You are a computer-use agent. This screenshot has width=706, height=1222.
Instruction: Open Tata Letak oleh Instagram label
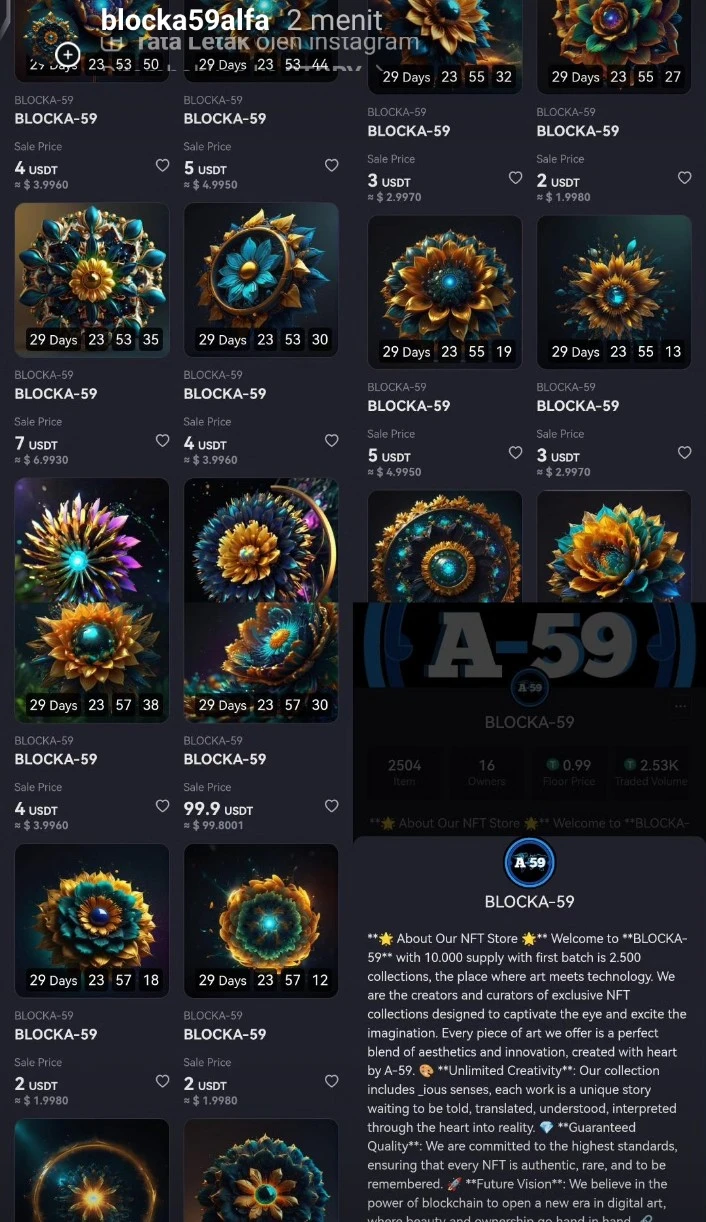274,42
